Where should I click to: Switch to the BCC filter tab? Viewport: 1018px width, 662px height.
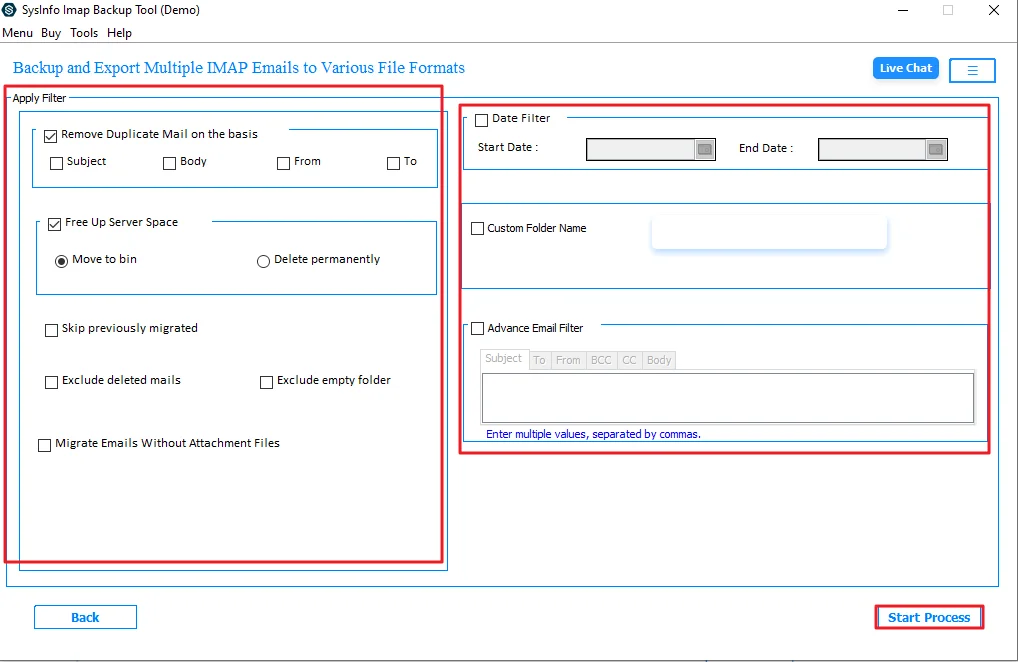pos(600,360)
